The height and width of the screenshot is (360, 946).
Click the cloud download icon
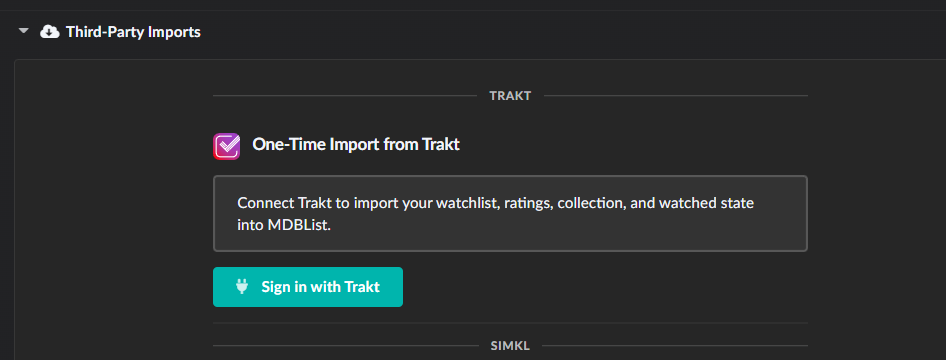(49, 31)
